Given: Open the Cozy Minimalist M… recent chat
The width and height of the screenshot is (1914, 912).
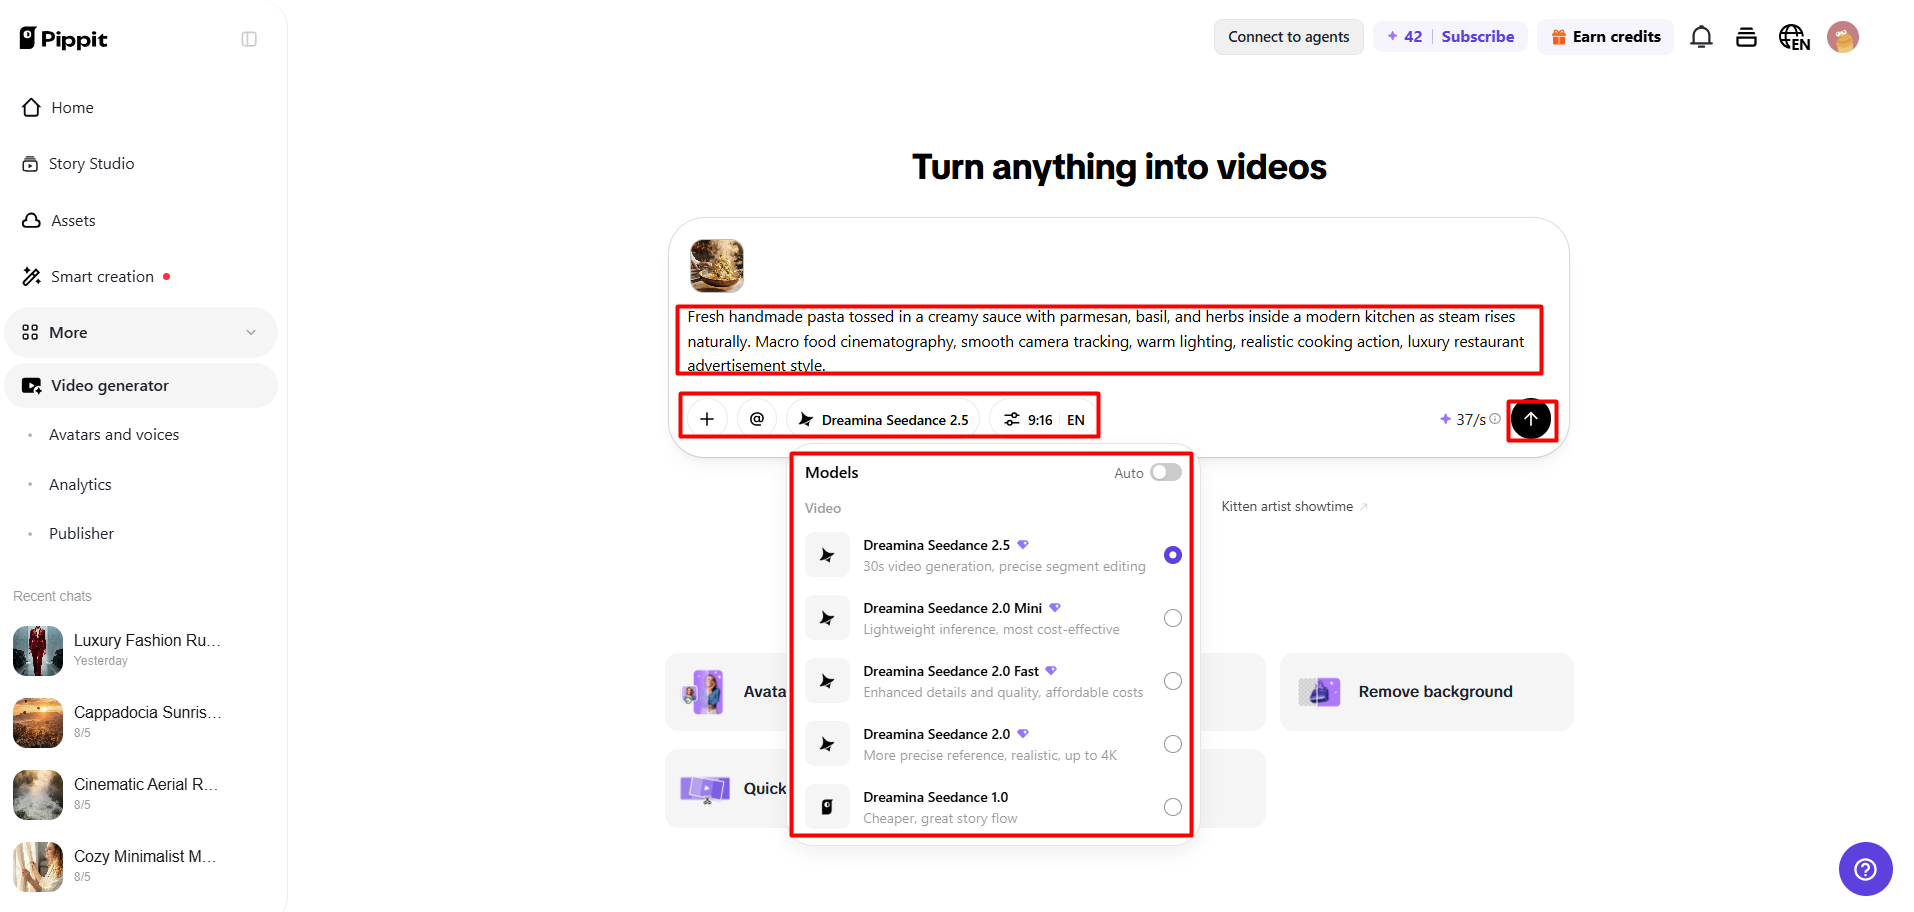Looking at the screenshot, I should pyautogui.click(x=141, y=866).
